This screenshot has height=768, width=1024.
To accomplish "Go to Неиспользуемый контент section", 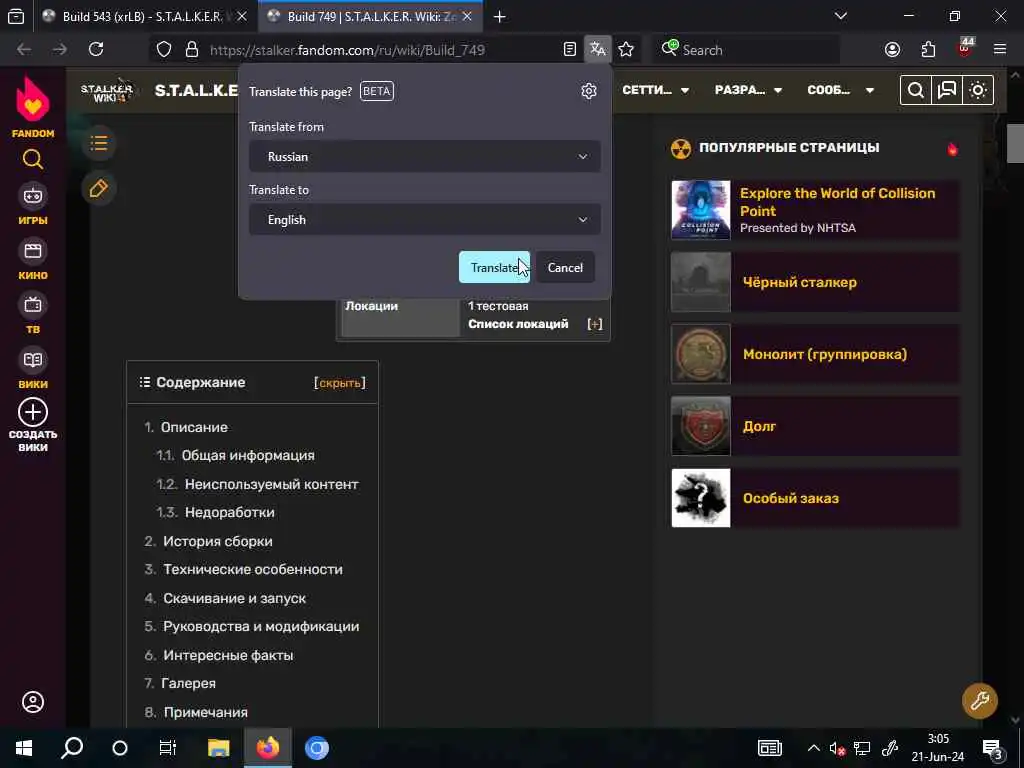I will point(272,484).
